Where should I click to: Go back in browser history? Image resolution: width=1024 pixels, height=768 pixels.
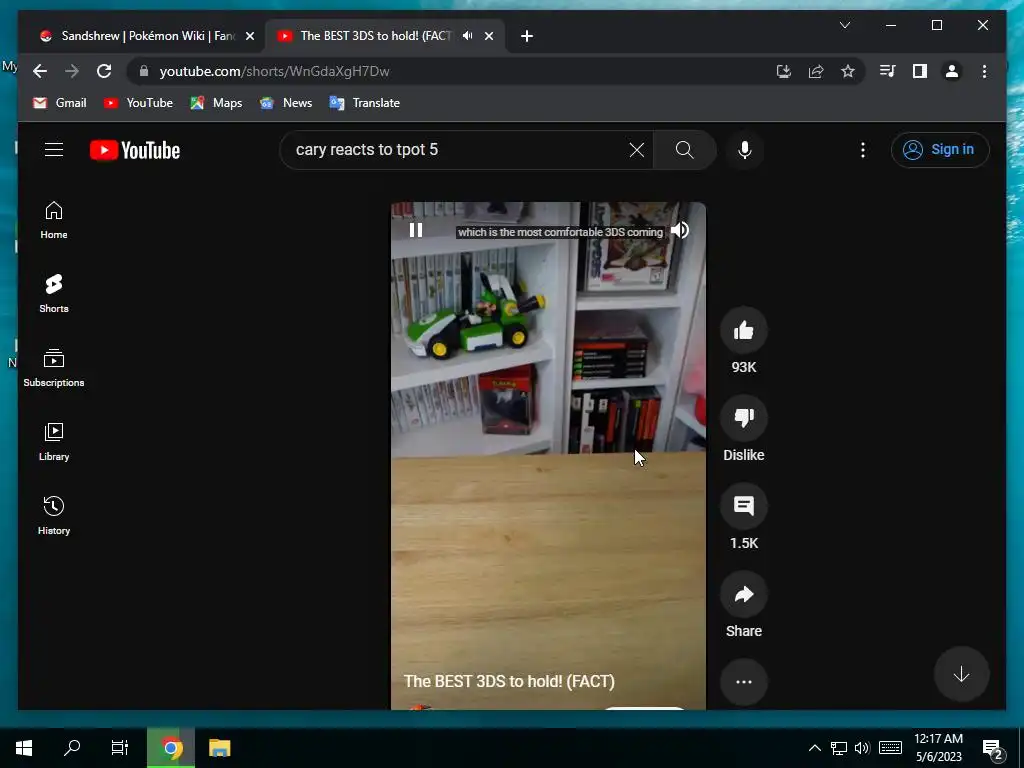40,71
